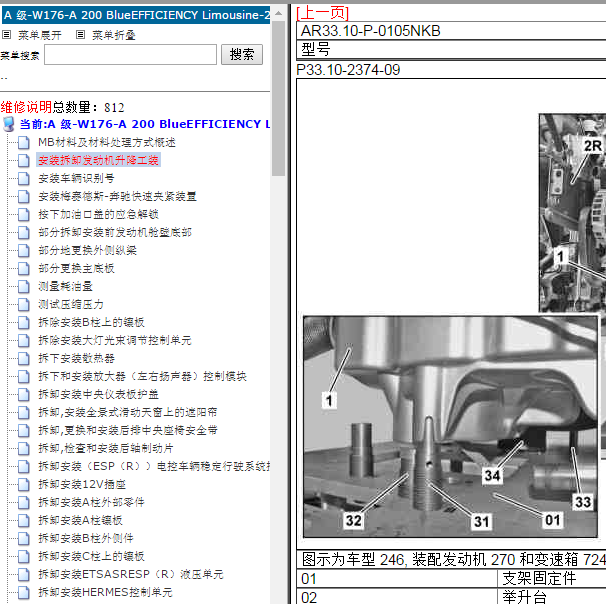Open 拆卸安装（ESP（R））电控车辆稳定行驶系统 entry
Image resolution: width=606 pixels, height=604 pixels.
point(154,466)
